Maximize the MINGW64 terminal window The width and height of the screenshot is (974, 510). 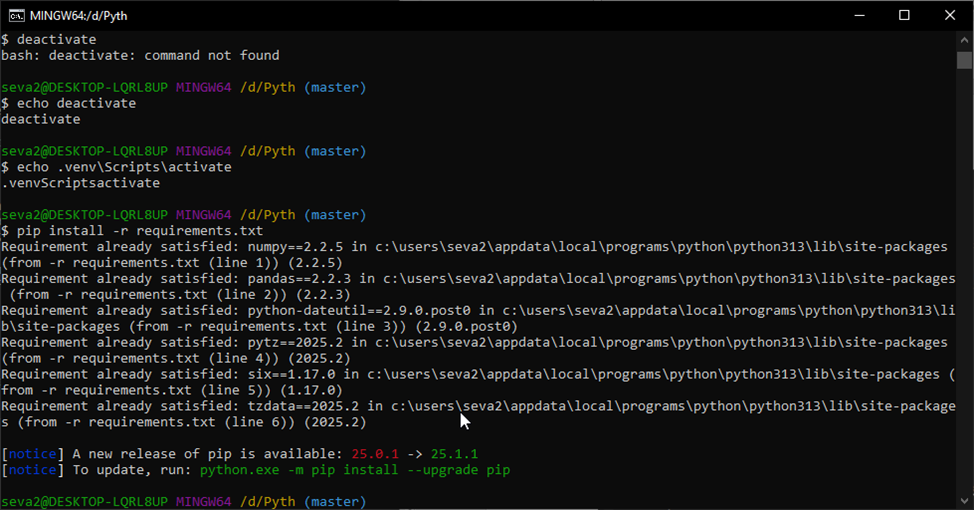[x=904, y=15]
